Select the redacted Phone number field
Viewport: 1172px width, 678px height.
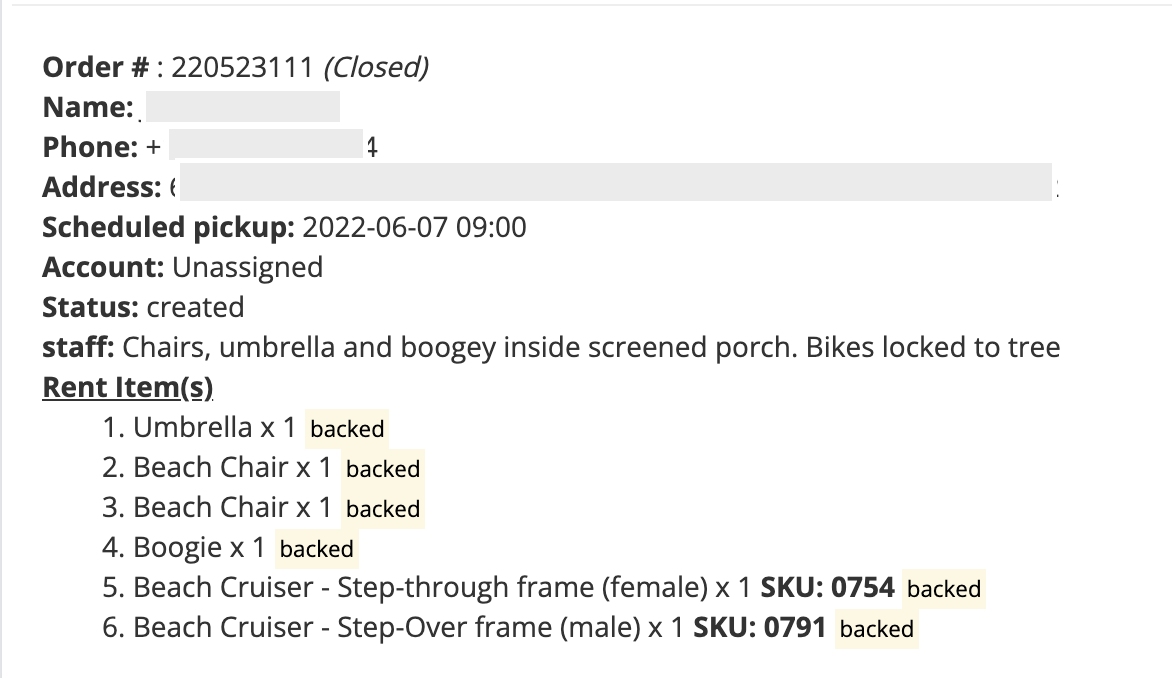(267, 144)
